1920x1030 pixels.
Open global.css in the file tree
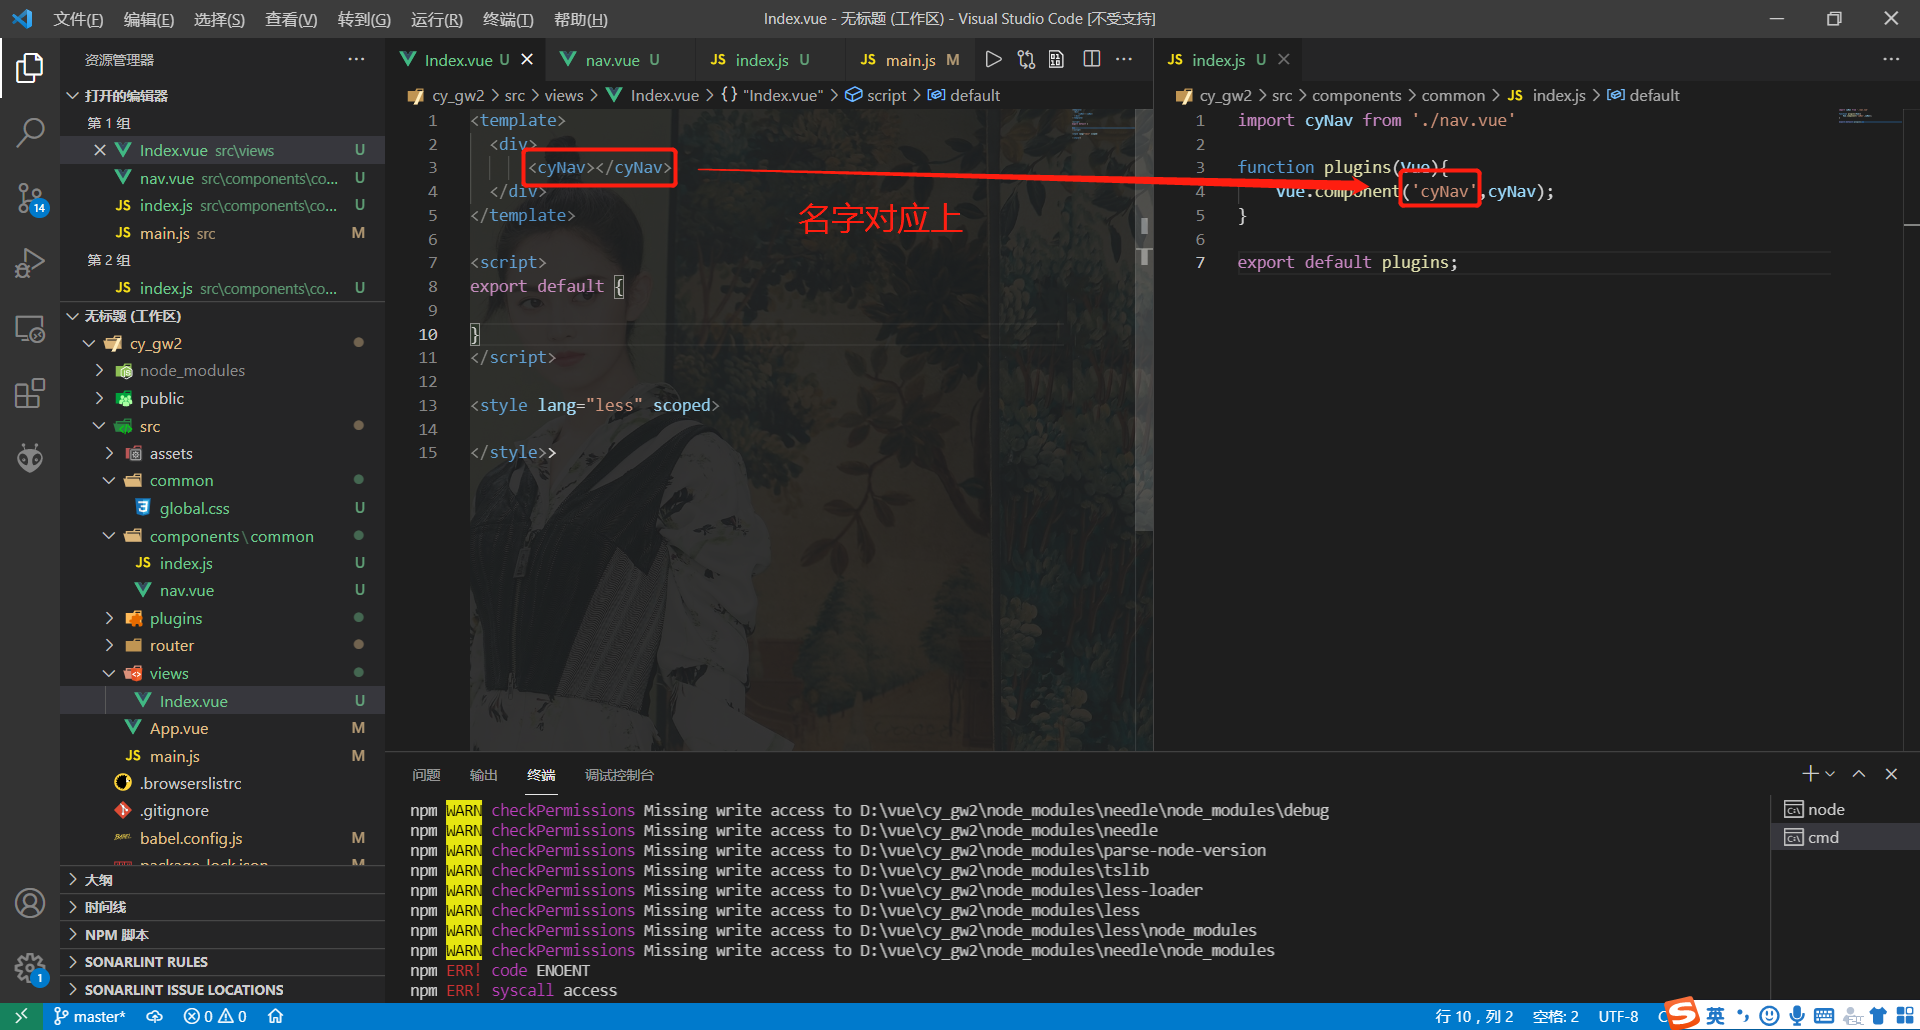point(194,508)
